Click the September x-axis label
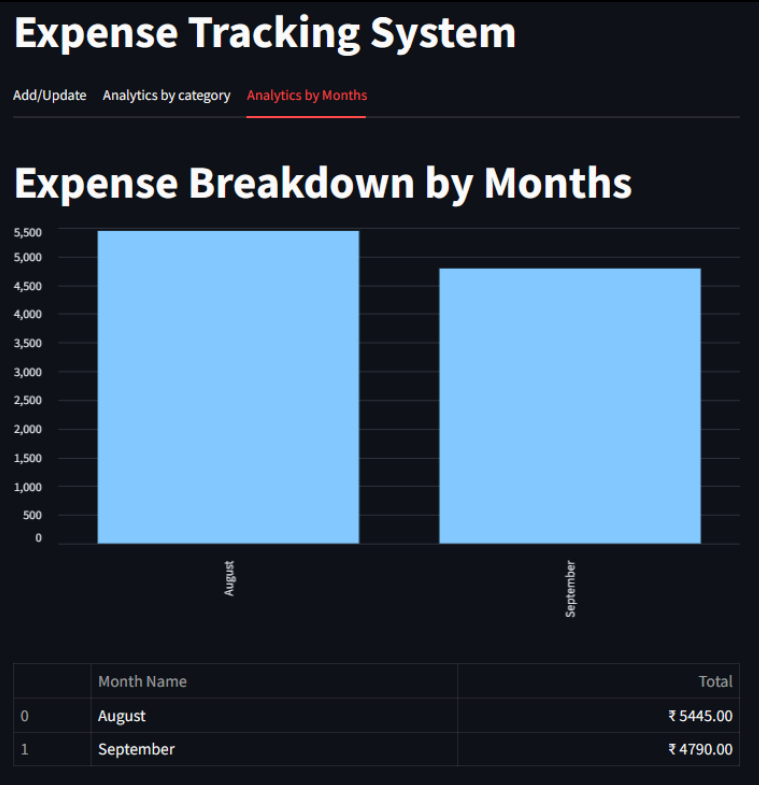Viewport: 759px width, 785px height. pyautogui.click(x=570, y=588)
